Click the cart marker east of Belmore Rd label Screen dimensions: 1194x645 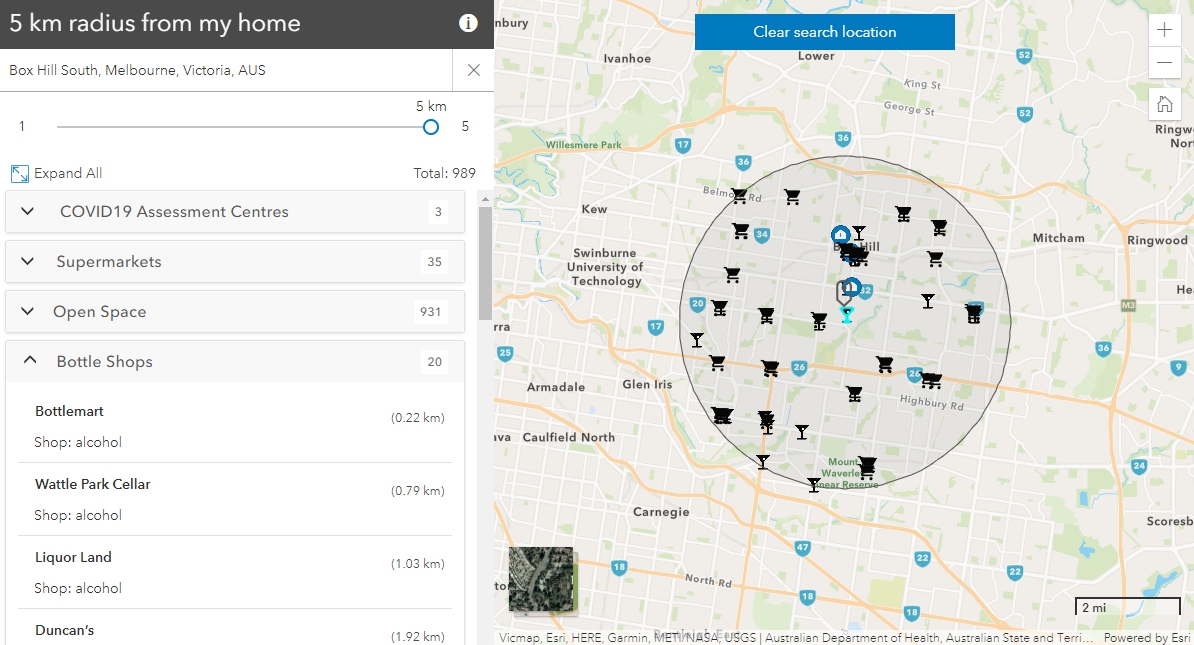[792, 197]
